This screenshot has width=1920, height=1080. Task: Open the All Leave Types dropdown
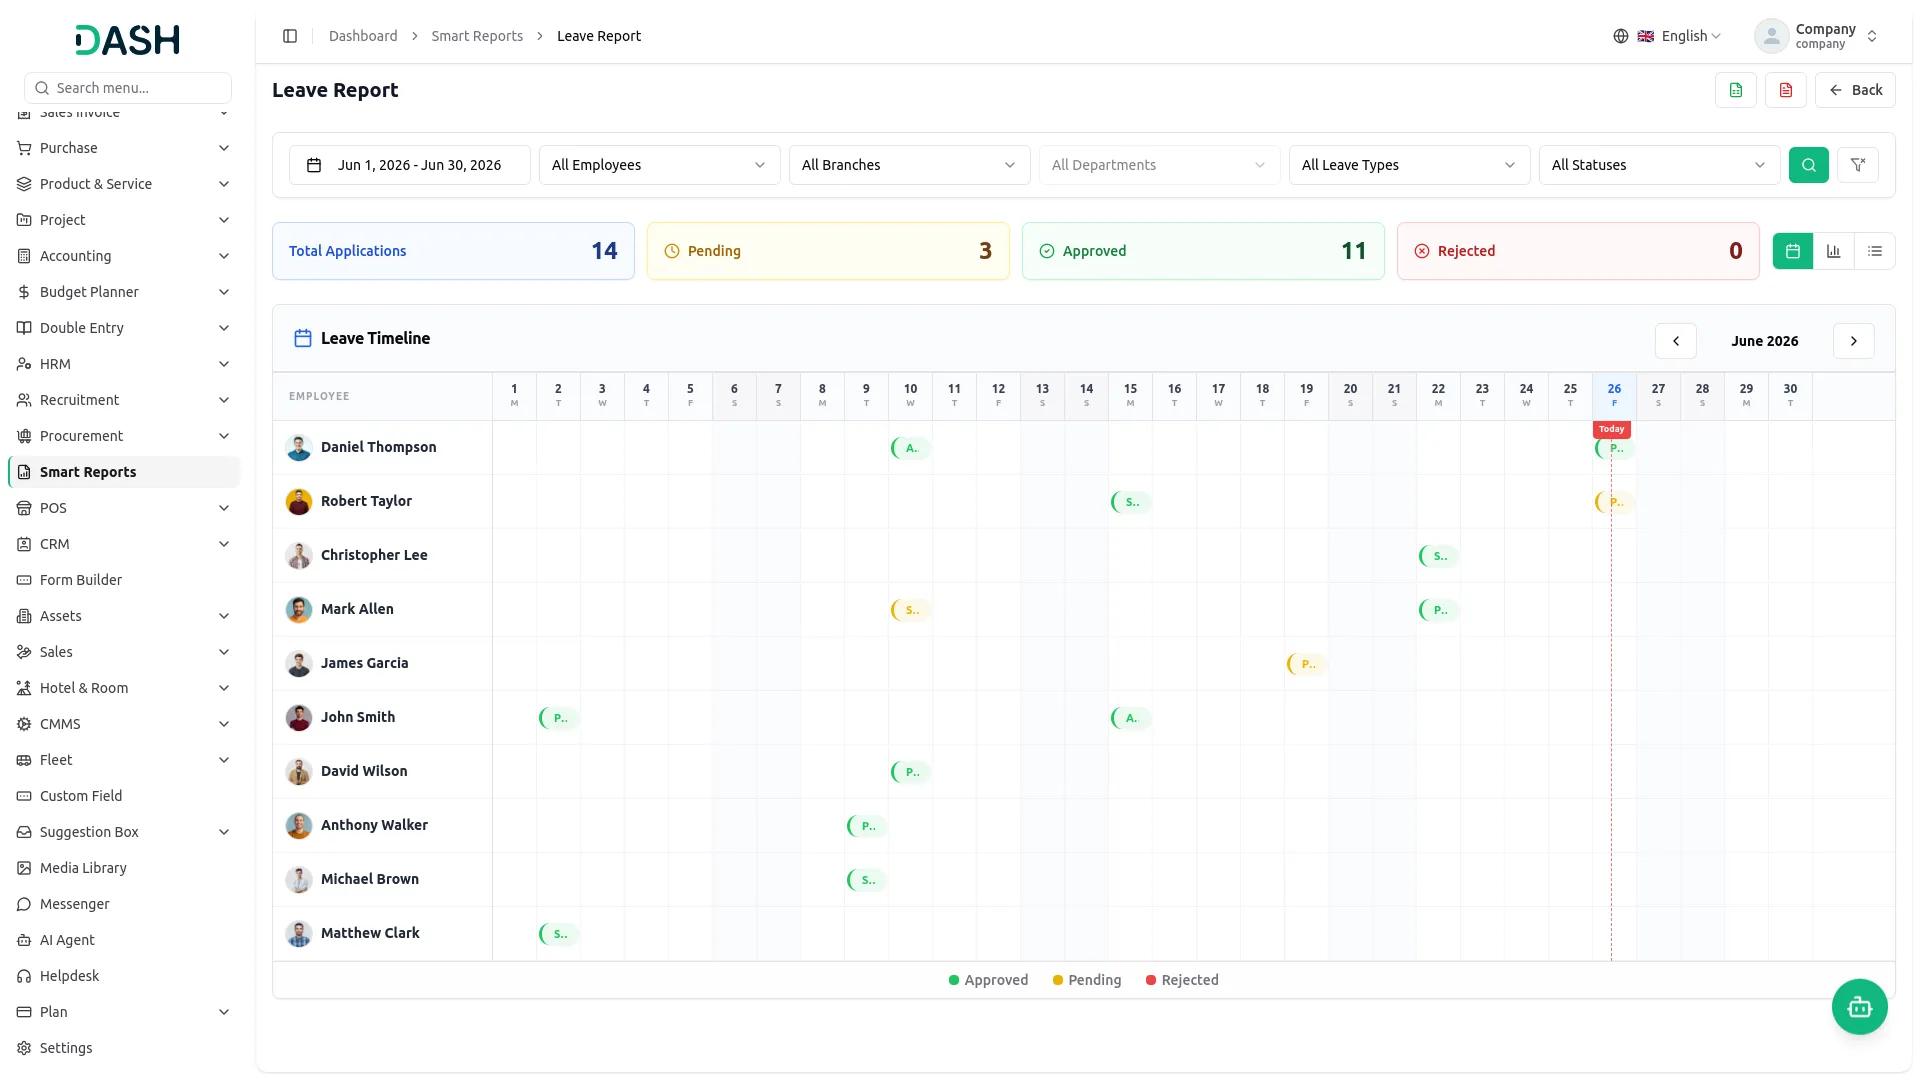pos(1410,165)
